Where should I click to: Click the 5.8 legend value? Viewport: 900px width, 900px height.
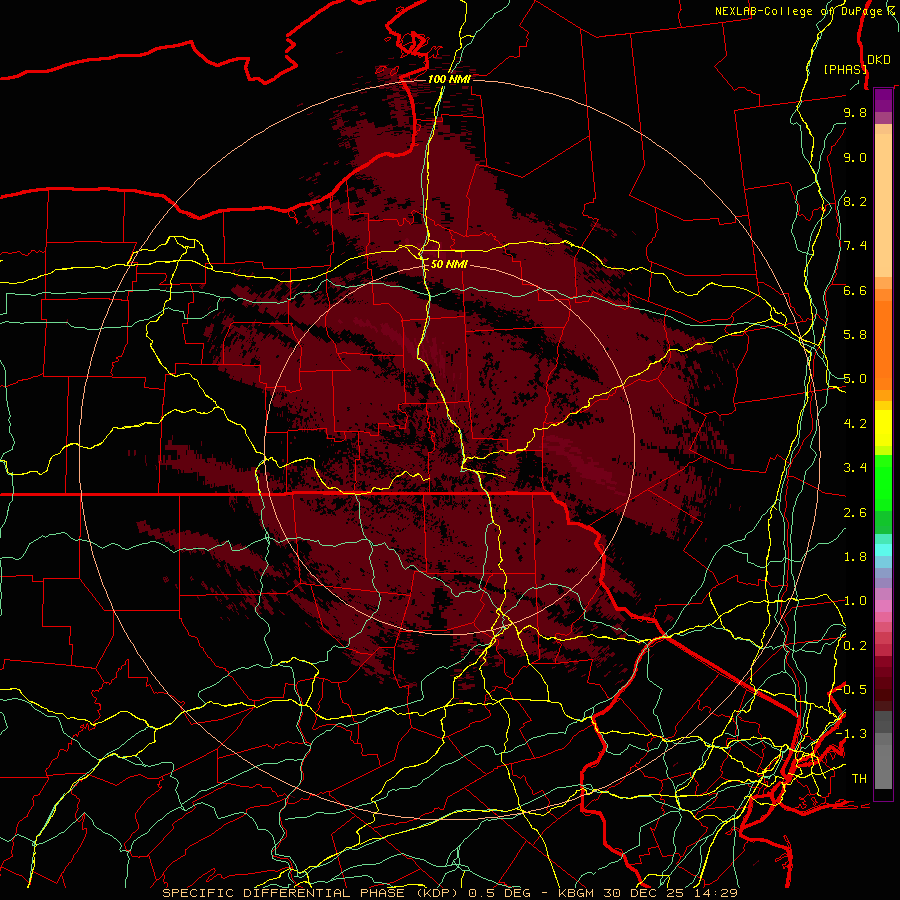855,335
